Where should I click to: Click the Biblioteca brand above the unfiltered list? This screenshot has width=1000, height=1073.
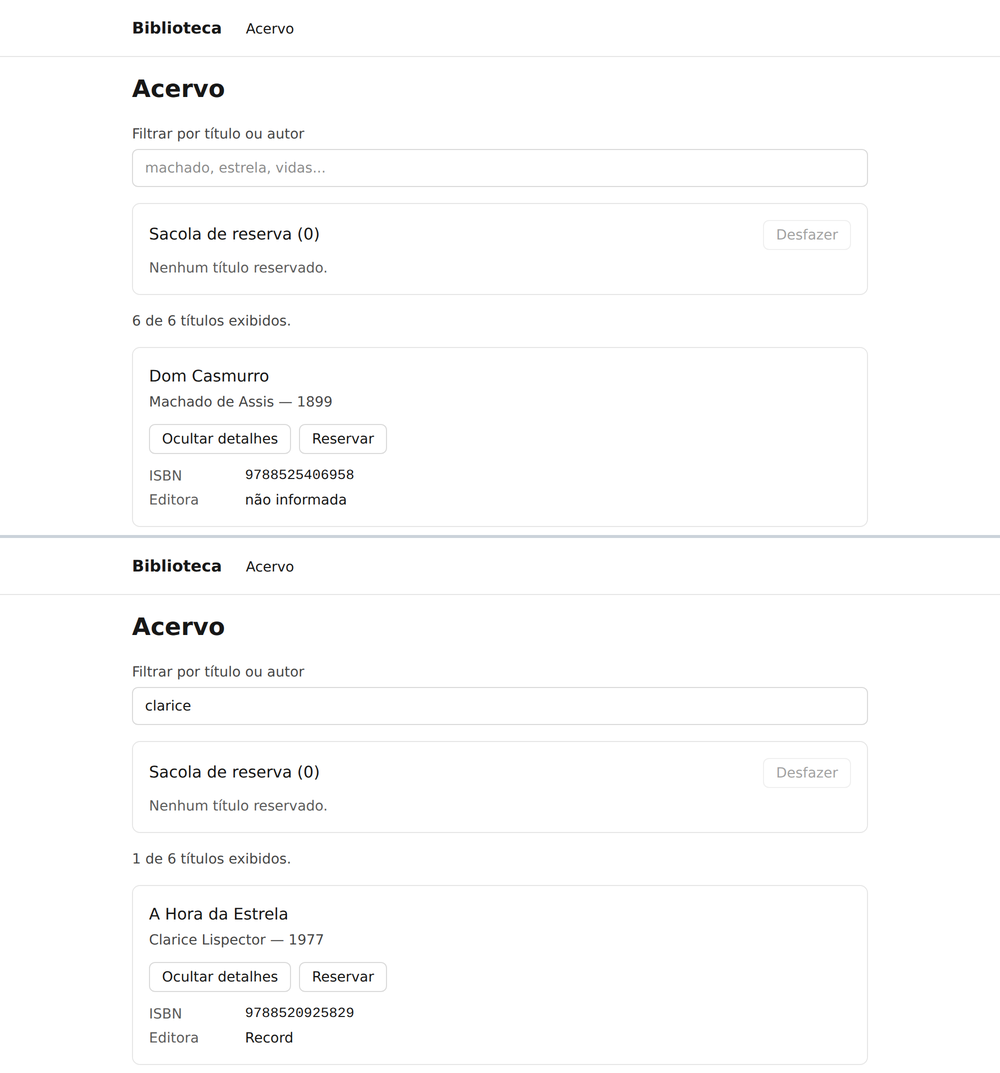[x=177, y=28]
